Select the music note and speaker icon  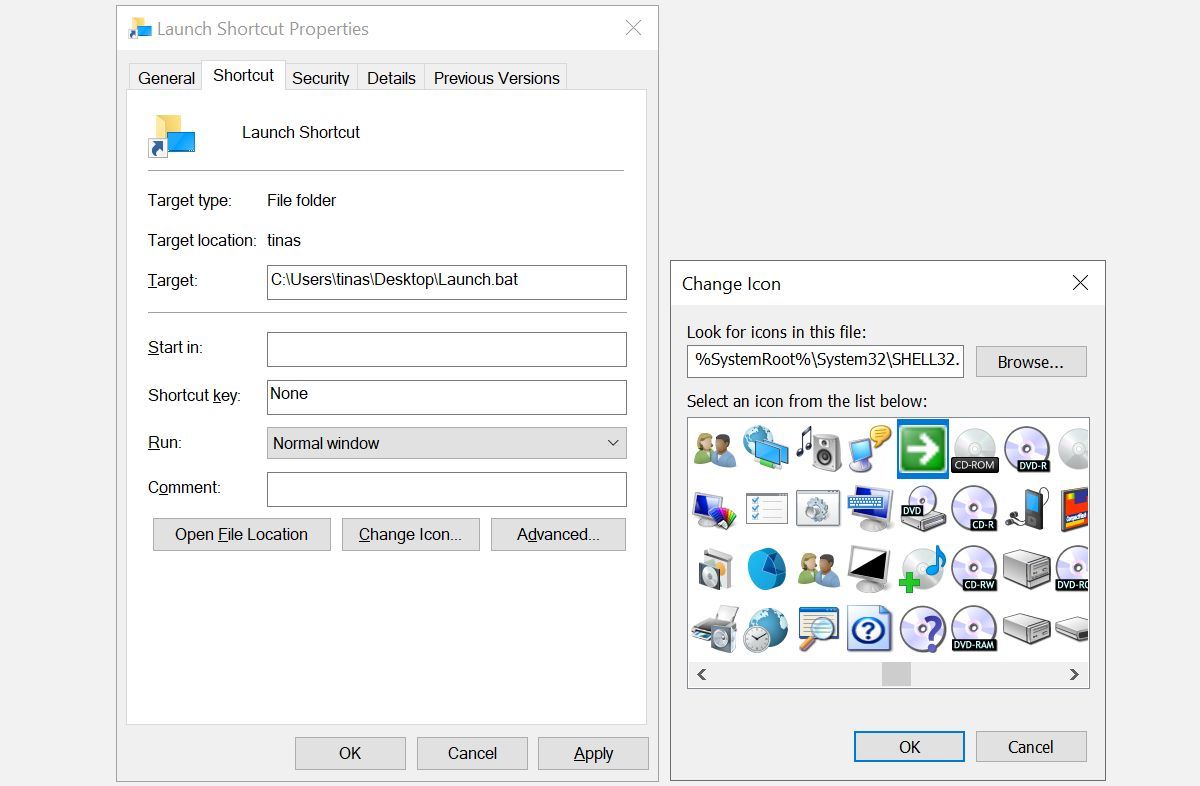819,448
